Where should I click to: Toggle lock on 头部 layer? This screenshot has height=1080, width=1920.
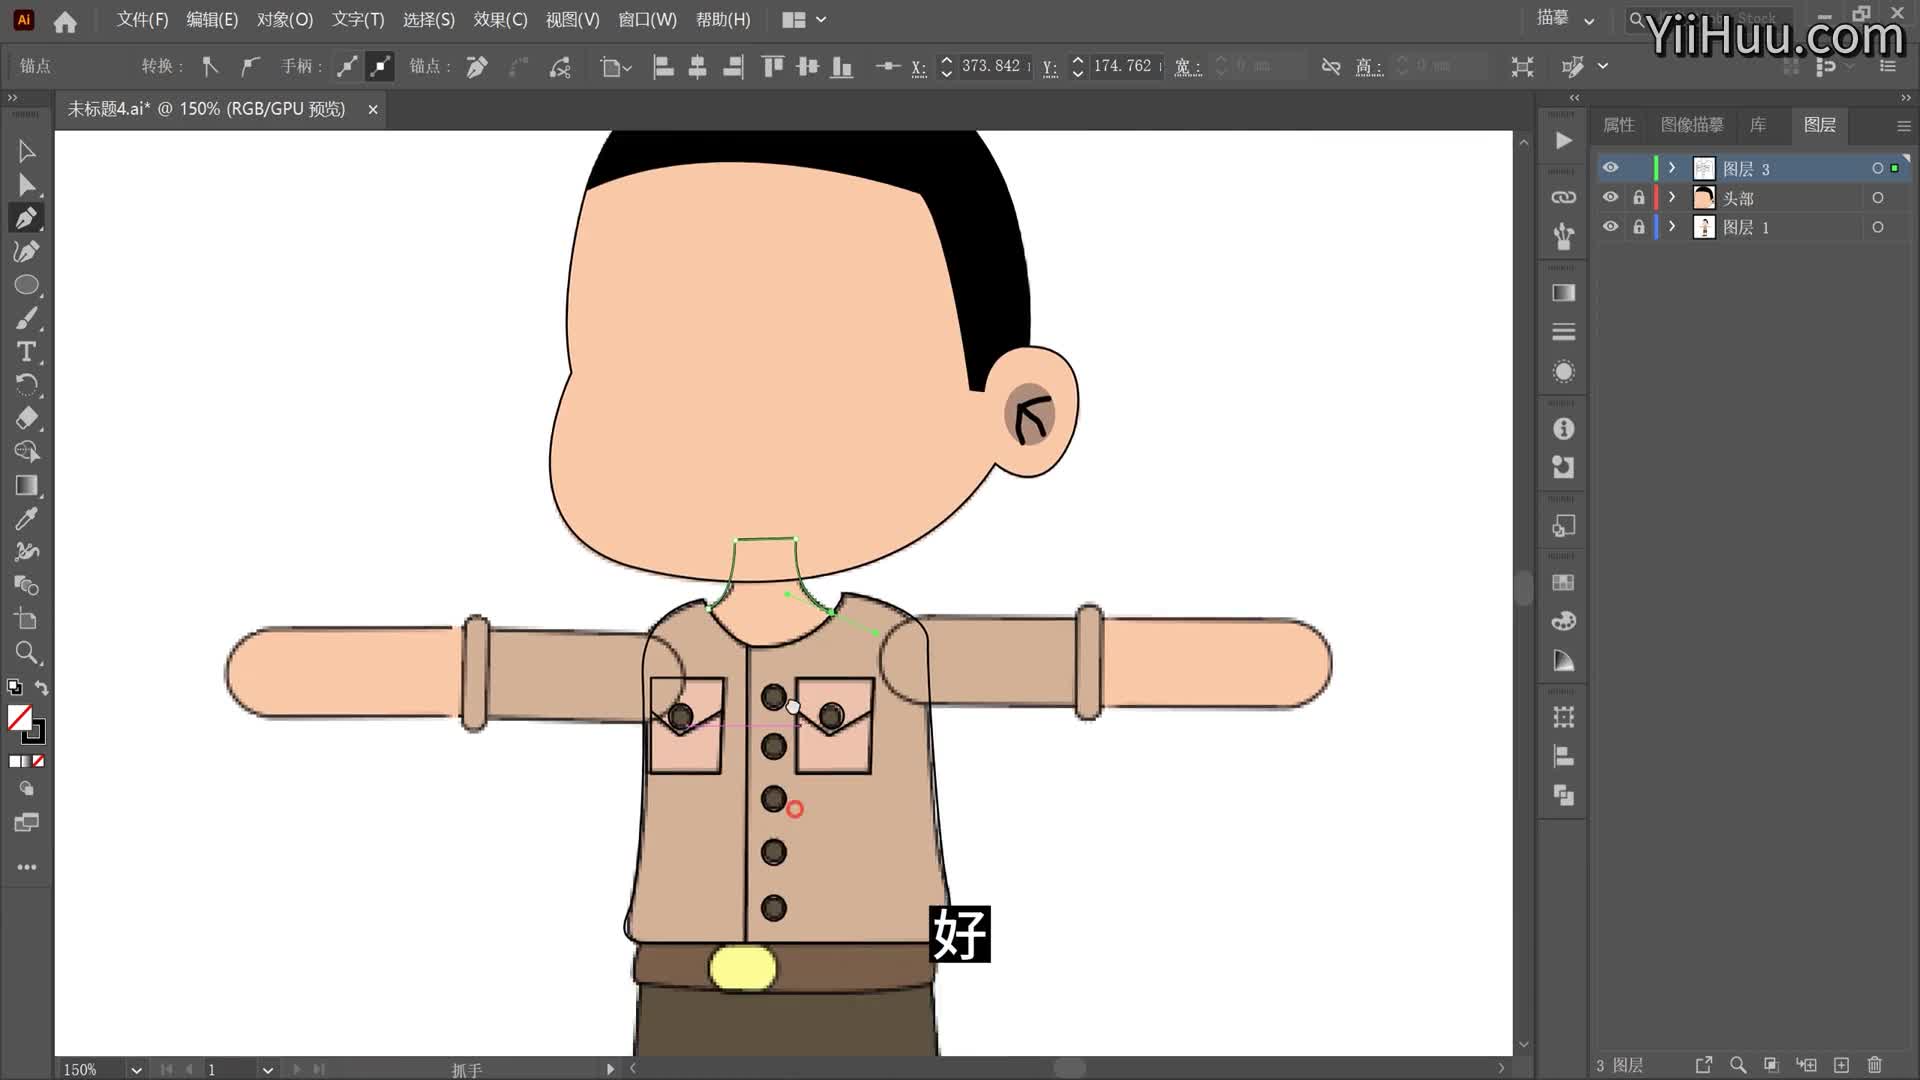[x=1638, y=197]
